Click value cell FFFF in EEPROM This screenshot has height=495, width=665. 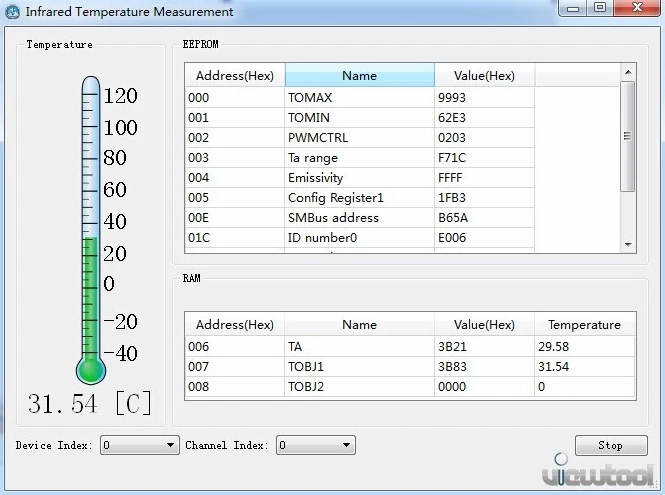484,177
